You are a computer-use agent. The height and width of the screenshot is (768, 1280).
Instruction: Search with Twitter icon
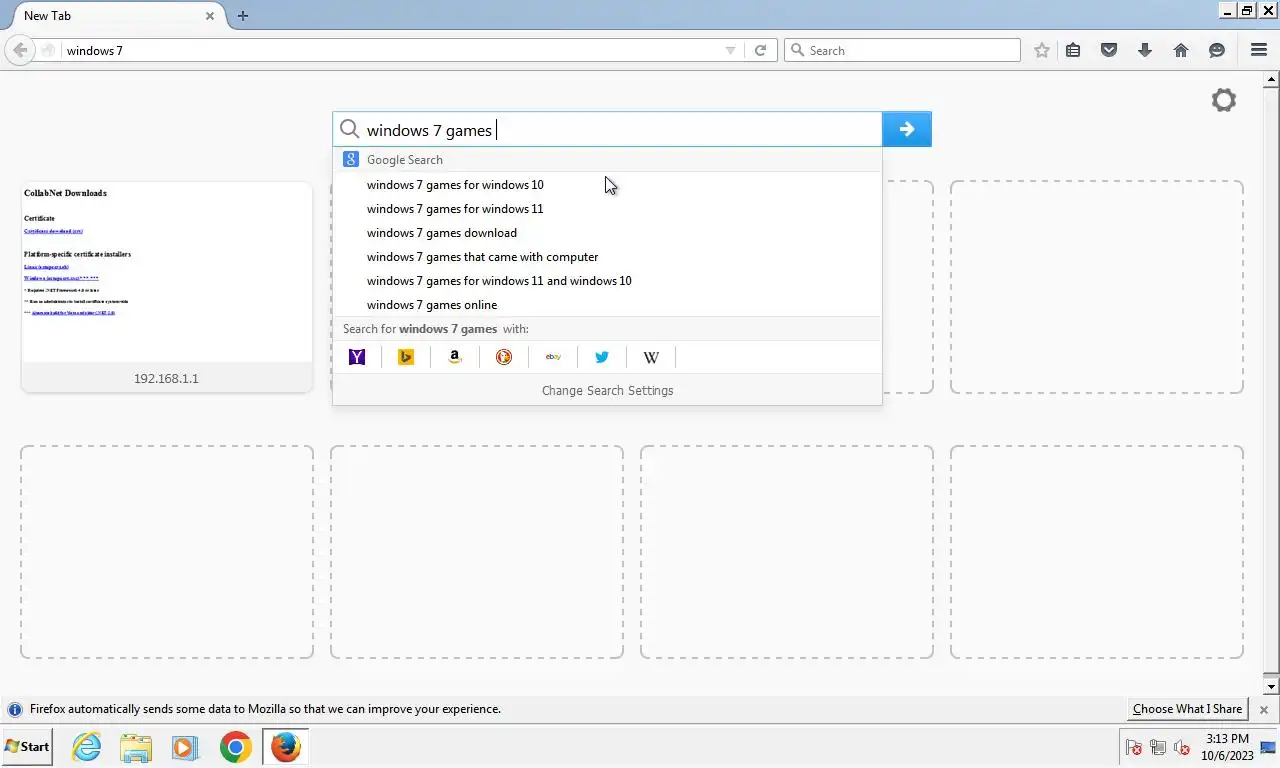(602, 357)
